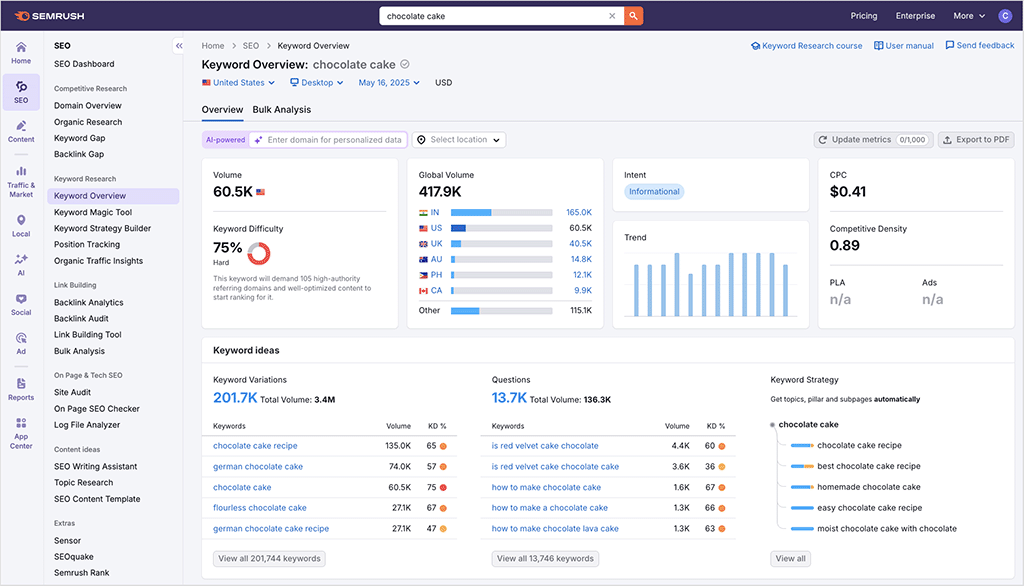Click Export to PDF button

click(976, 140)
